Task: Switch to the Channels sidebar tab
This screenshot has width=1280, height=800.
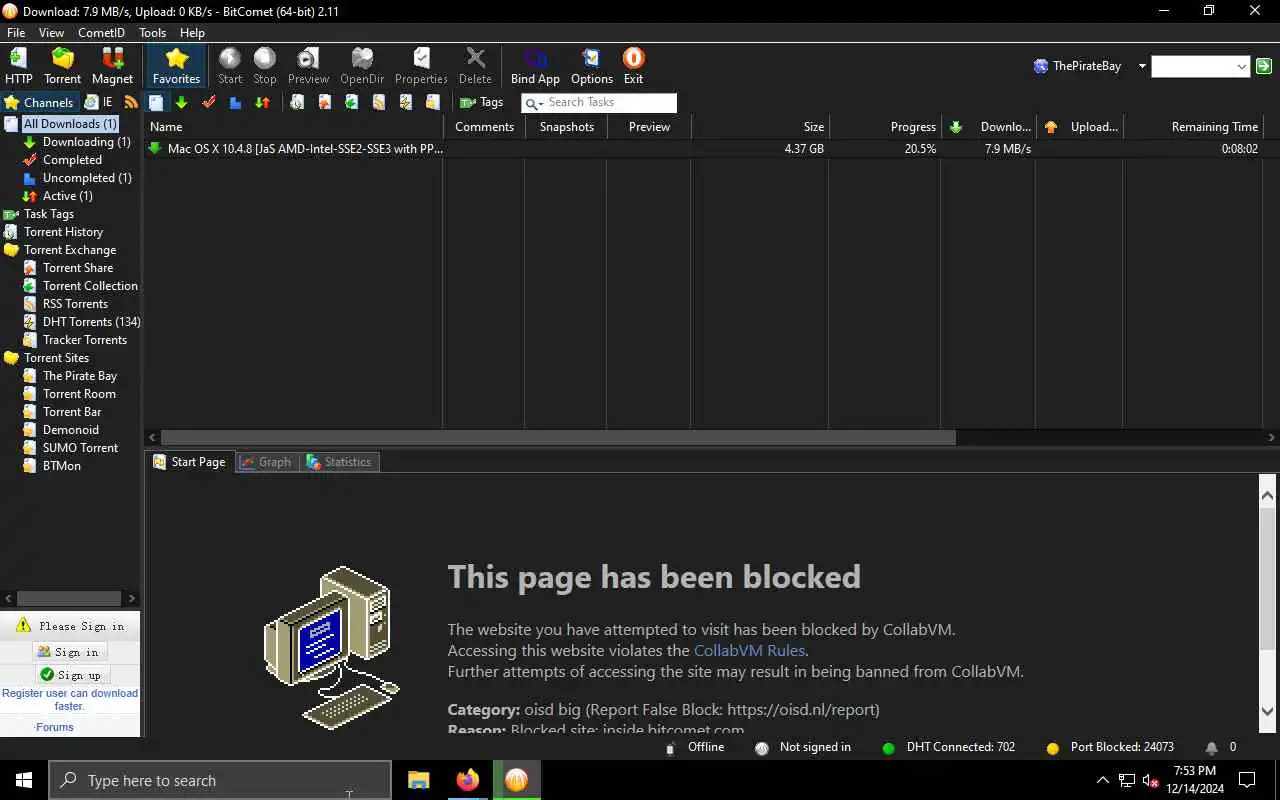Action: (39, 102)
